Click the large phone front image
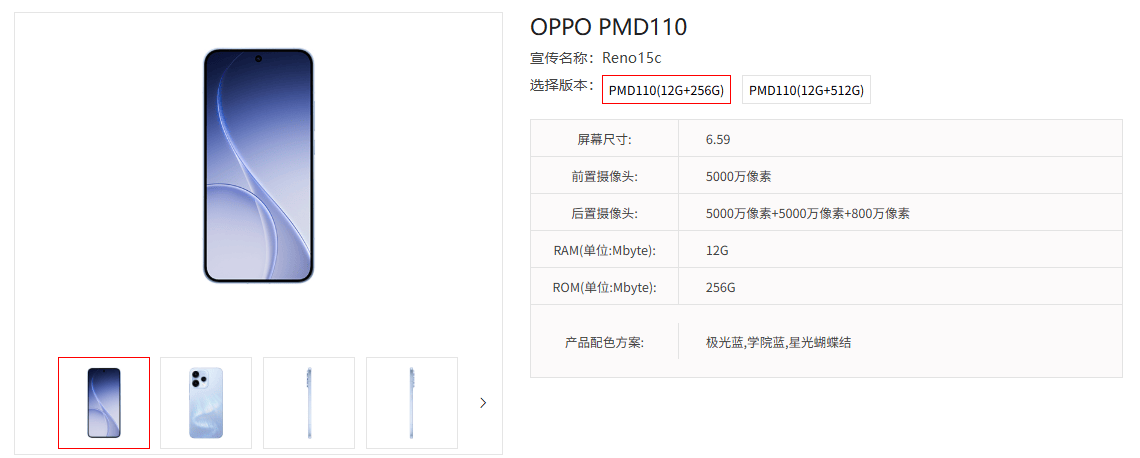This screenshot has width=1140, height=458. tap(258, 166)
